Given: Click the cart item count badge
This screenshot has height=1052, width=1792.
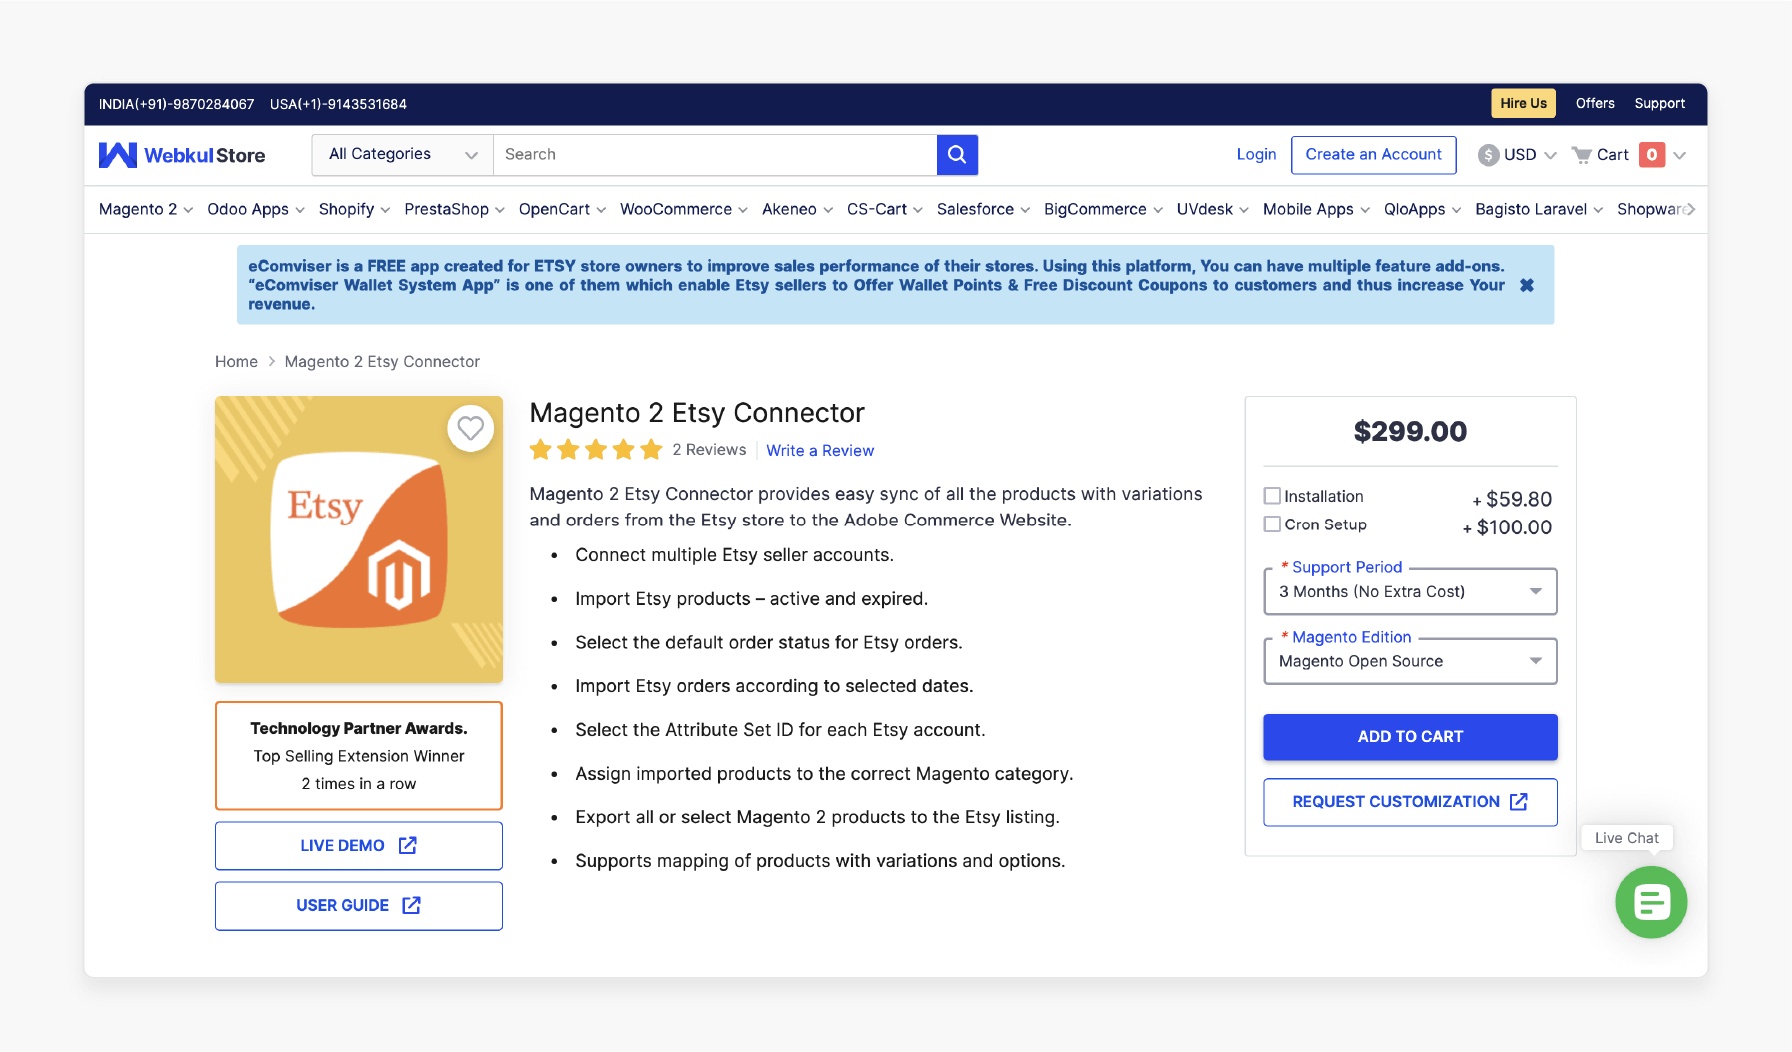Looking at the screenshot, I should 1652,155.
